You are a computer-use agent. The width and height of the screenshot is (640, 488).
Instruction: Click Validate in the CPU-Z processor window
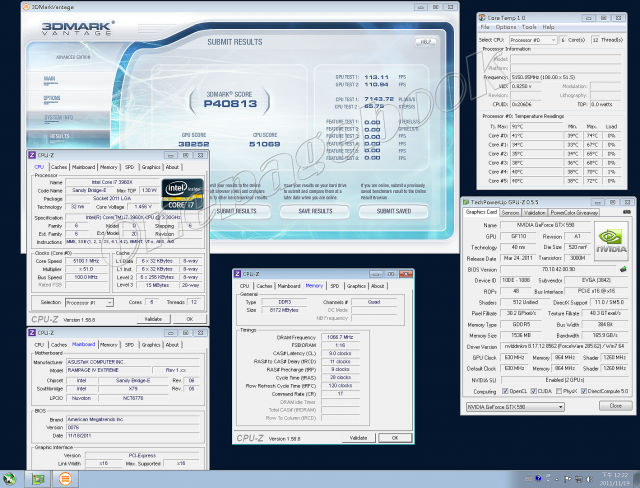[153, 319]
